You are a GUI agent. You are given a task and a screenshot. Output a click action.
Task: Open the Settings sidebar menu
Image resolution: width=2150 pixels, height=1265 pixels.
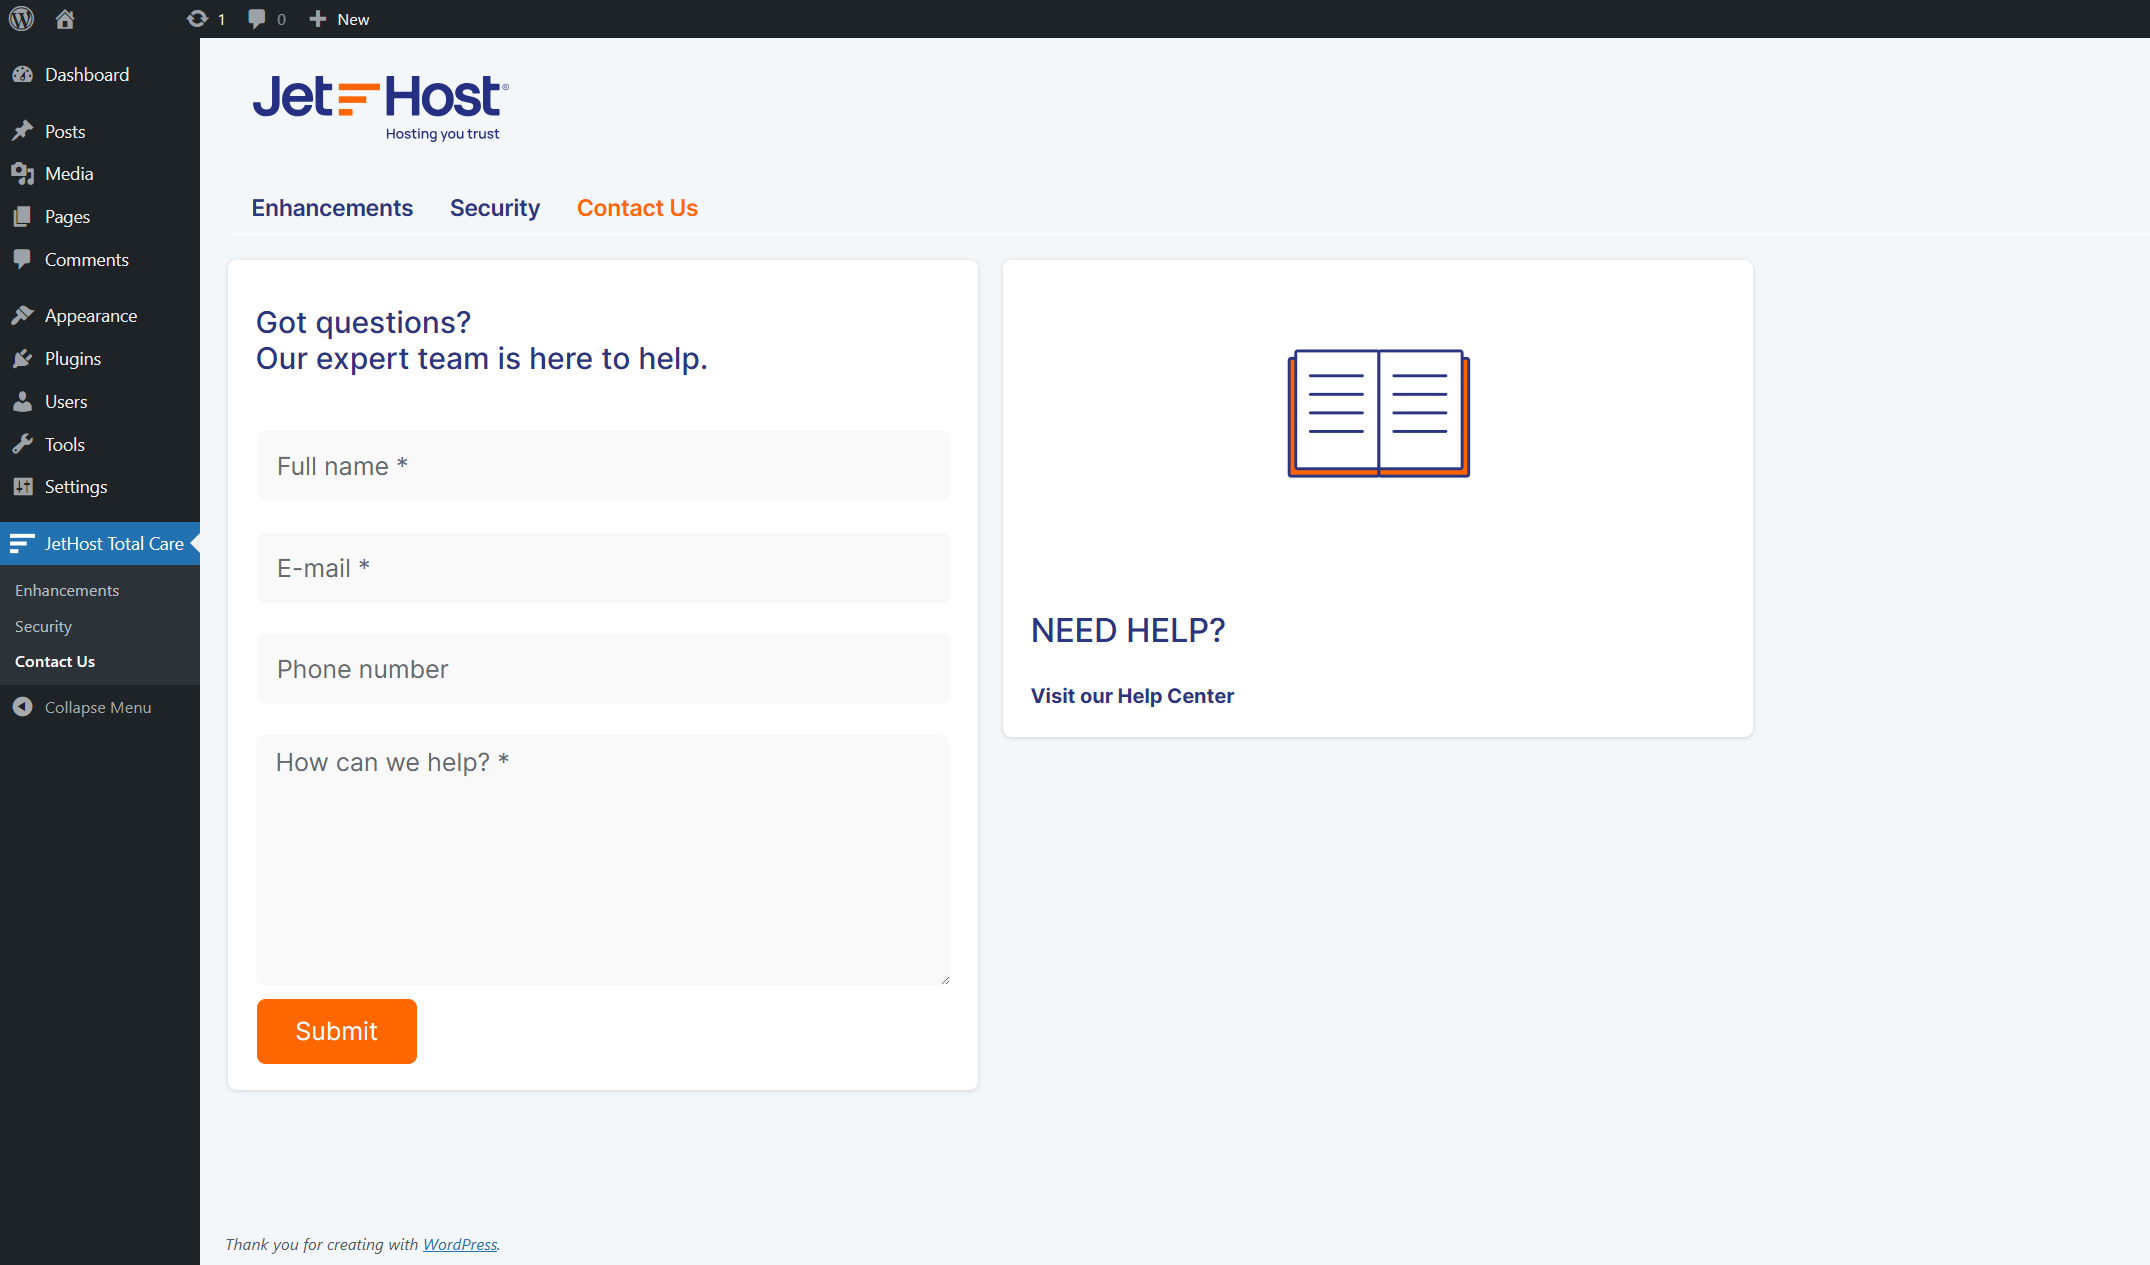coord(75,487)
